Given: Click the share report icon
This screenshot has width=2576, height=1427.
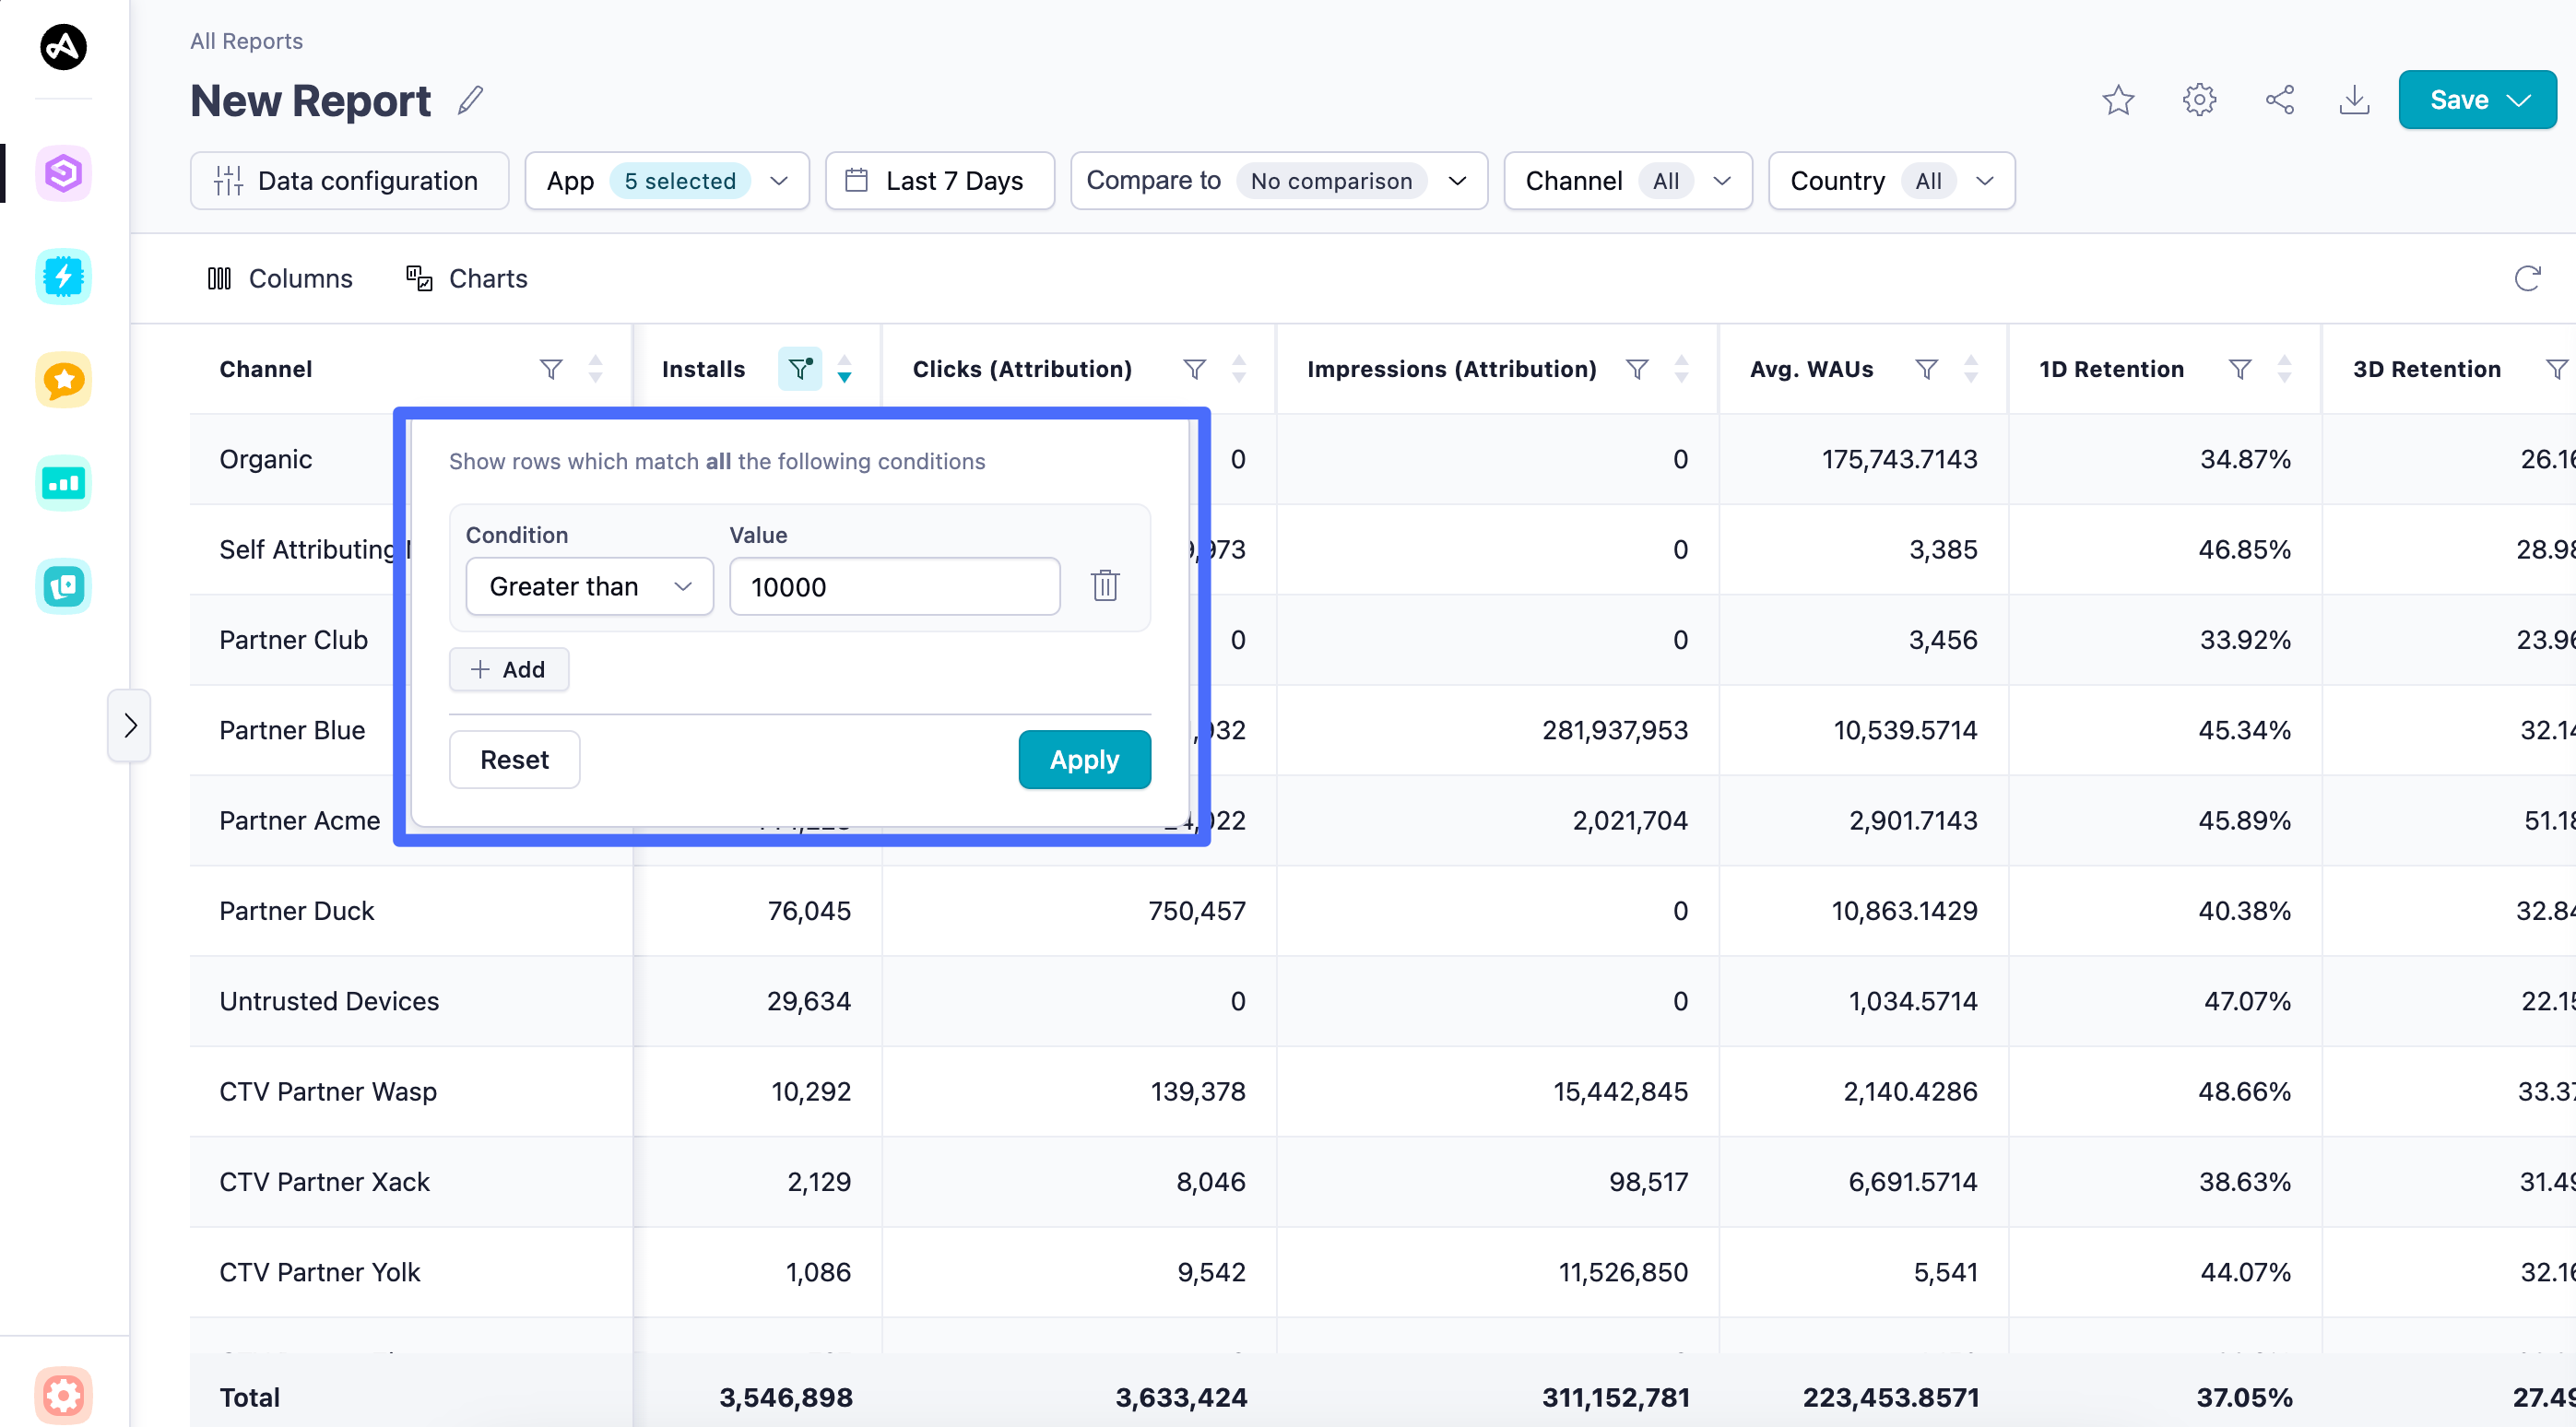Looking at the screenshot, I should coord(2279,100).
